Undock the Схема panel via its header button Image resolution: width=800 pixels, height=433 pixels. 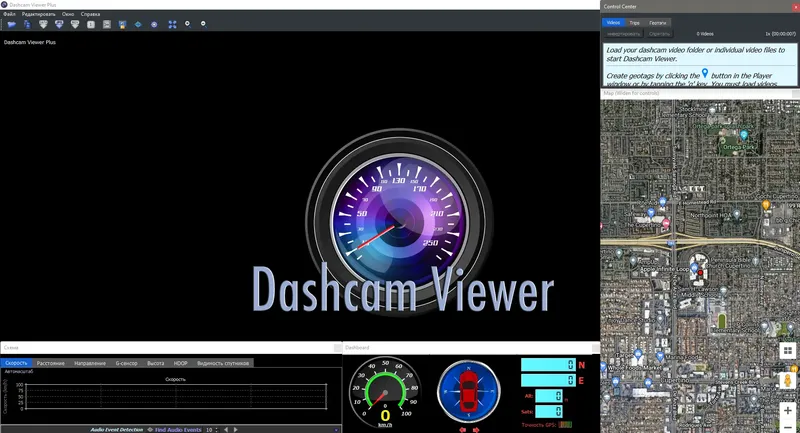tap(338, 348)
